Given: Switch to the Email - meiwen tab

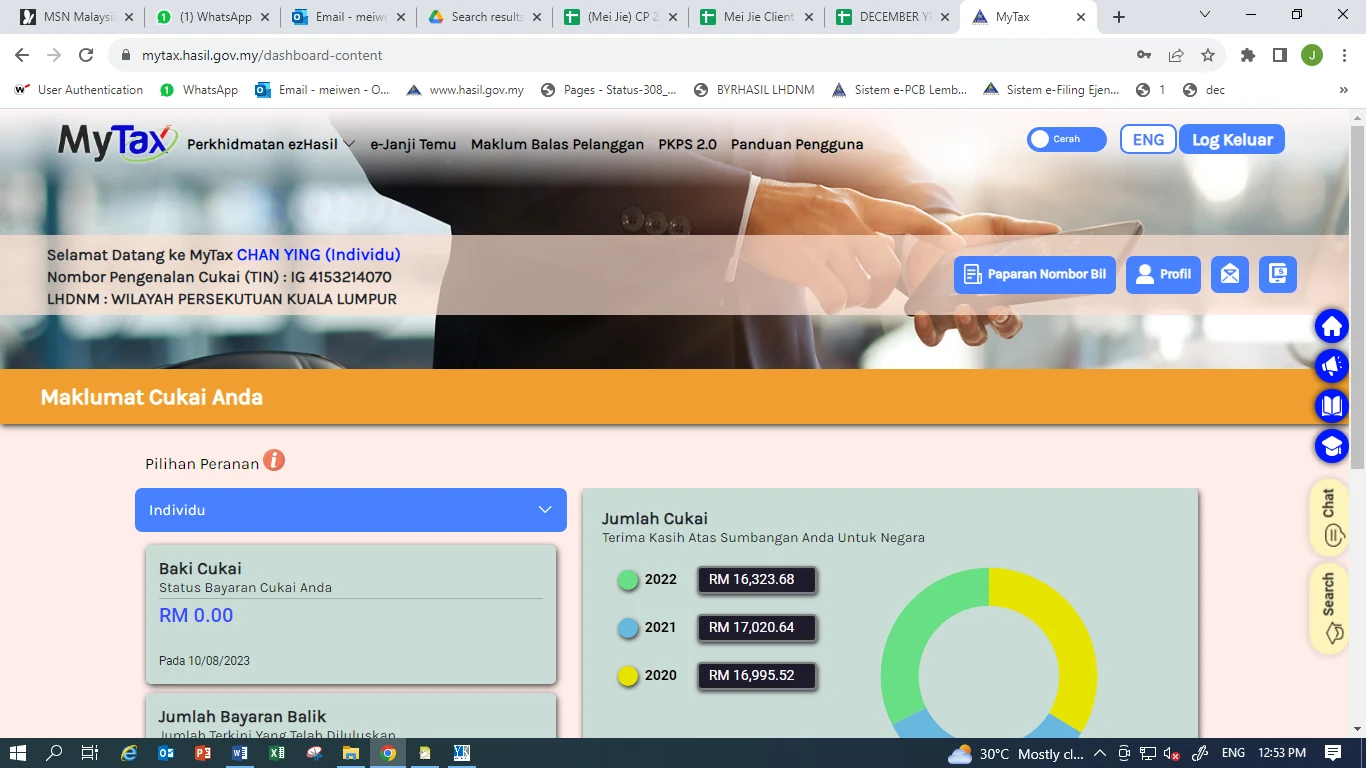Looking at the screenshot, I should point(349,17).
